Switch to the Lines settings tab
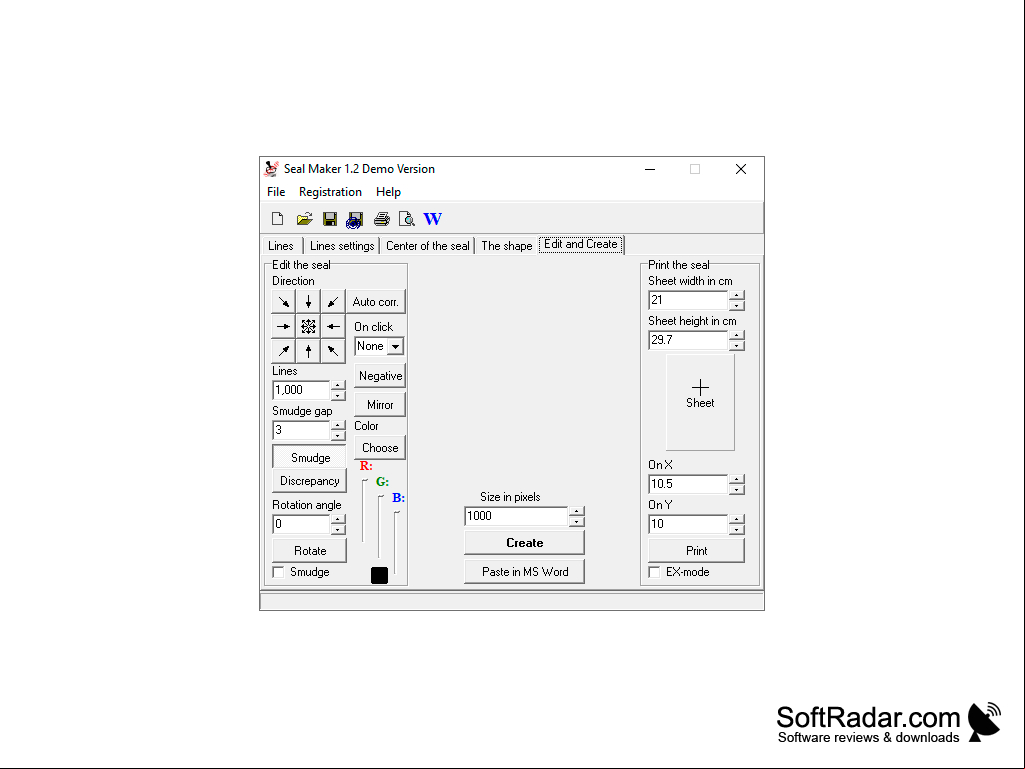 (342, 246)
